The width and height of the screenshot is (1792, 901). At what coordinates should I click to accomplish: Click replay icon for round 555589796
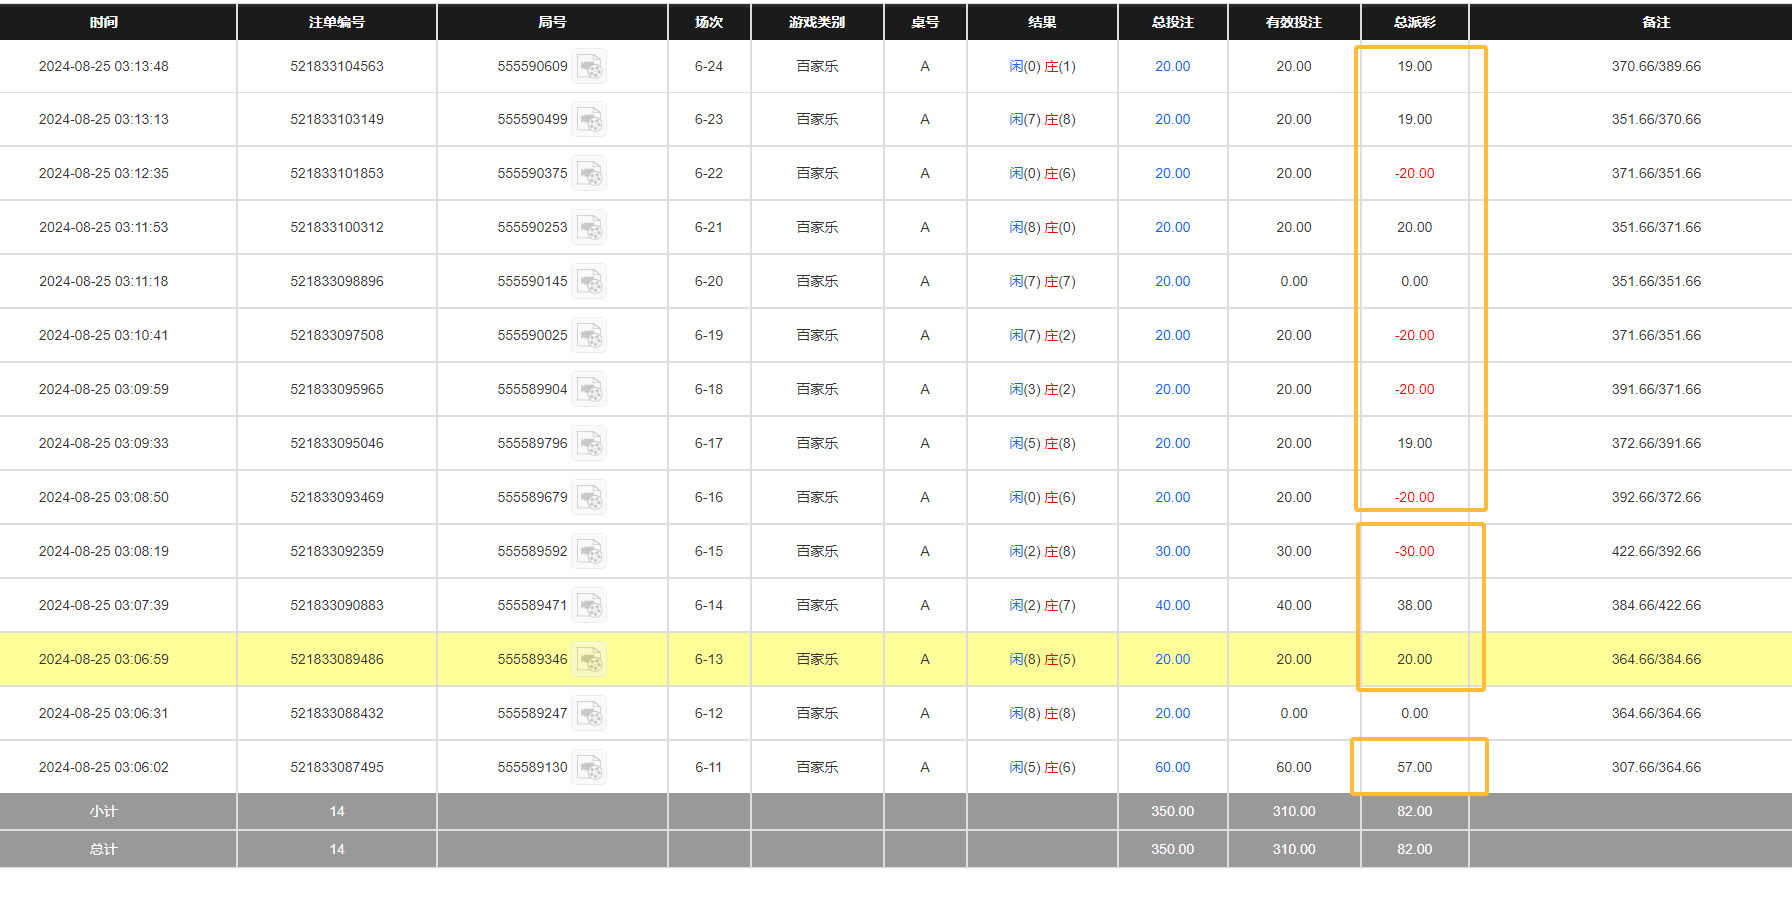click(589, 444)
